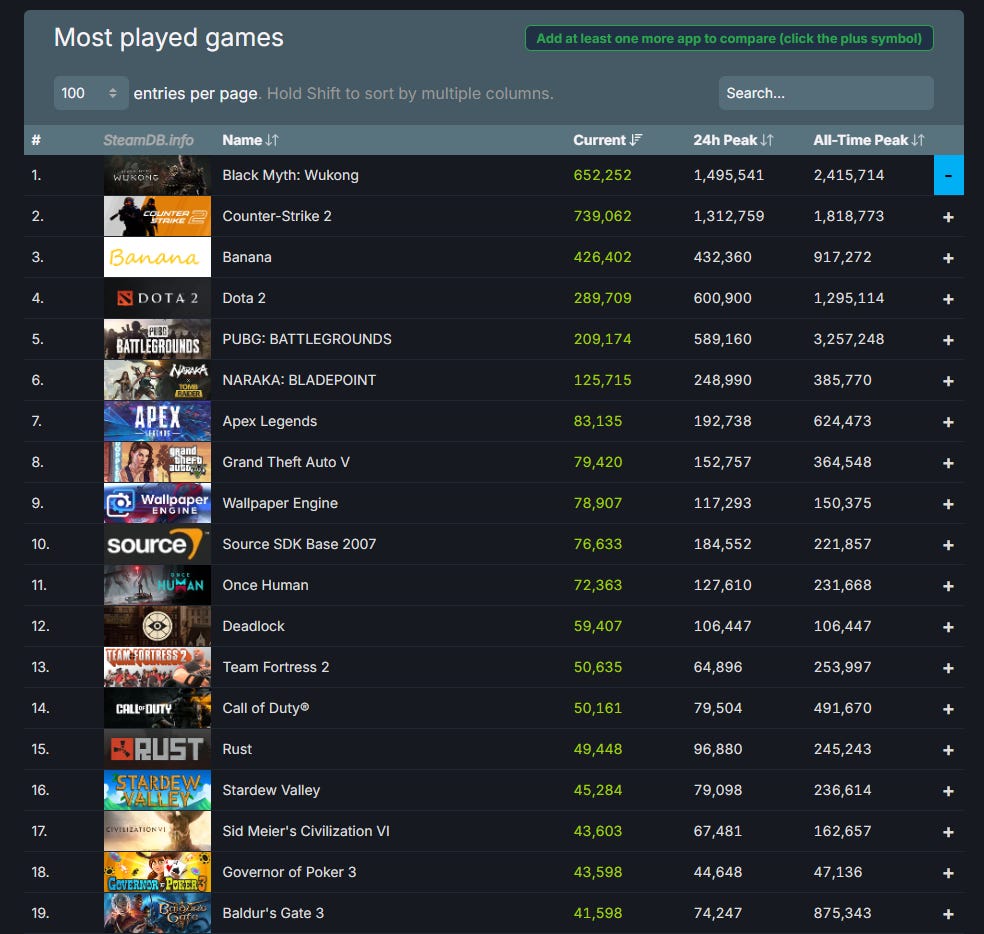
Task: Open PUBG Battlegrounds thumbnail image
Action: pos(157,339)
